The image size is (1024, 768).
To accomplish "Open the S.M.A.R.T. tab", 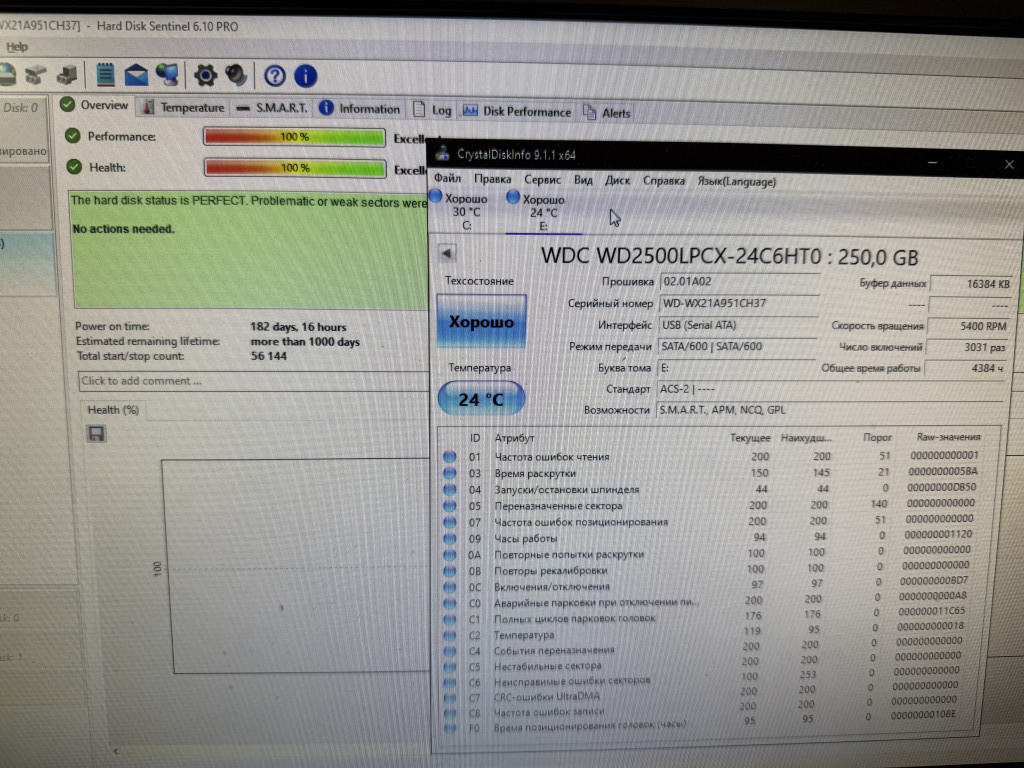I will coord(272,108).
